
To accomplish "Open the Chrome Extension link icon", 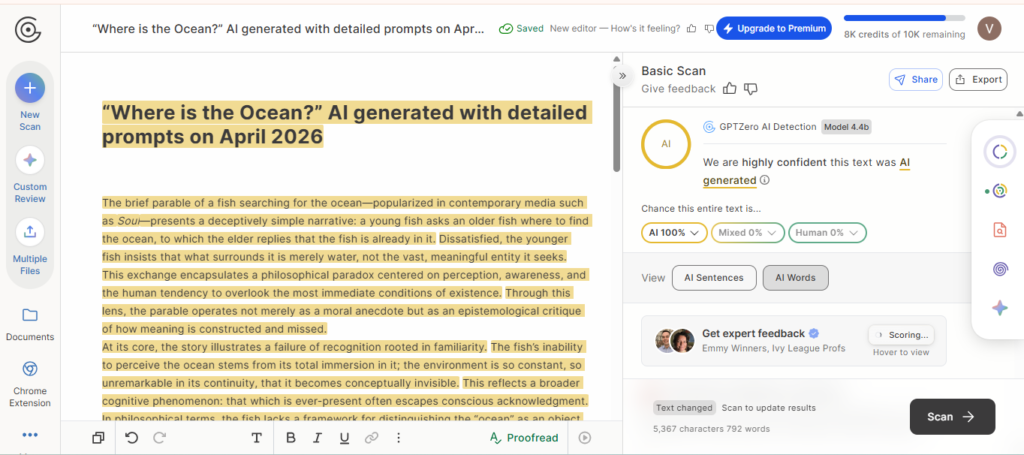I will coord(29,369).
